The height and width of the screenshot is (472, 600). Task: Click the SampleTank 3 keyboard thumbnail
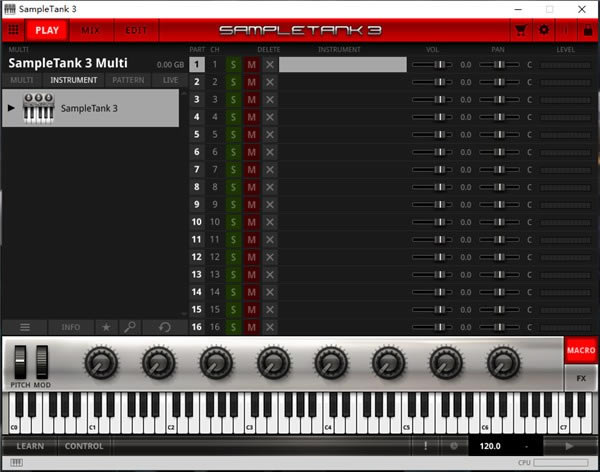click(x=38, y=108)
